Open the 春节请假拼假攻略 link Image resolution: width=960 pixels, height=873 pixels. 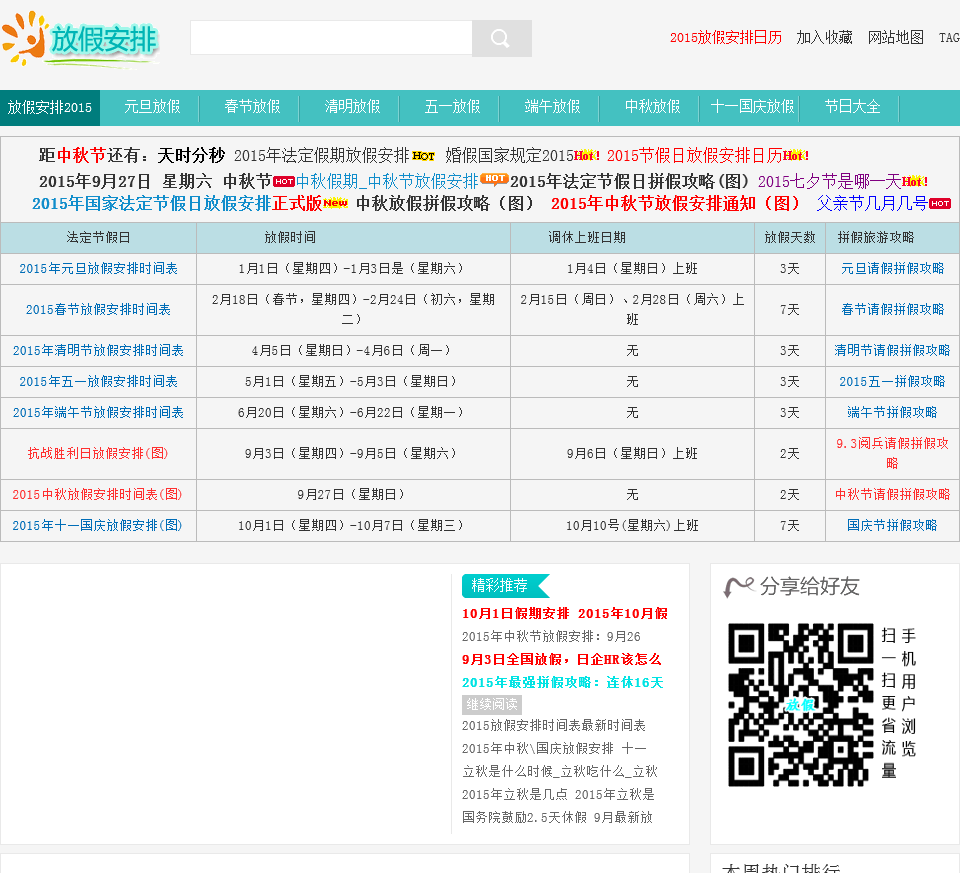click(x=892, y=310)
